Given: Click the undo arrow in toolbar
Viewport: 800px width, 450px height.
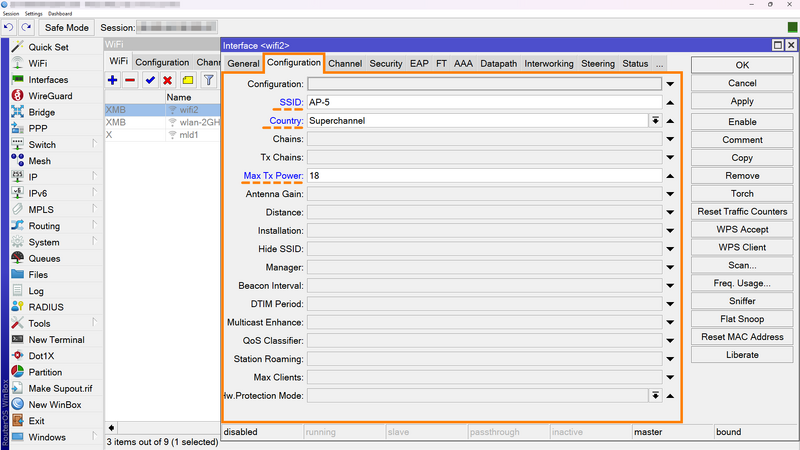Looking at the screenshot, I should pos(9,28).
